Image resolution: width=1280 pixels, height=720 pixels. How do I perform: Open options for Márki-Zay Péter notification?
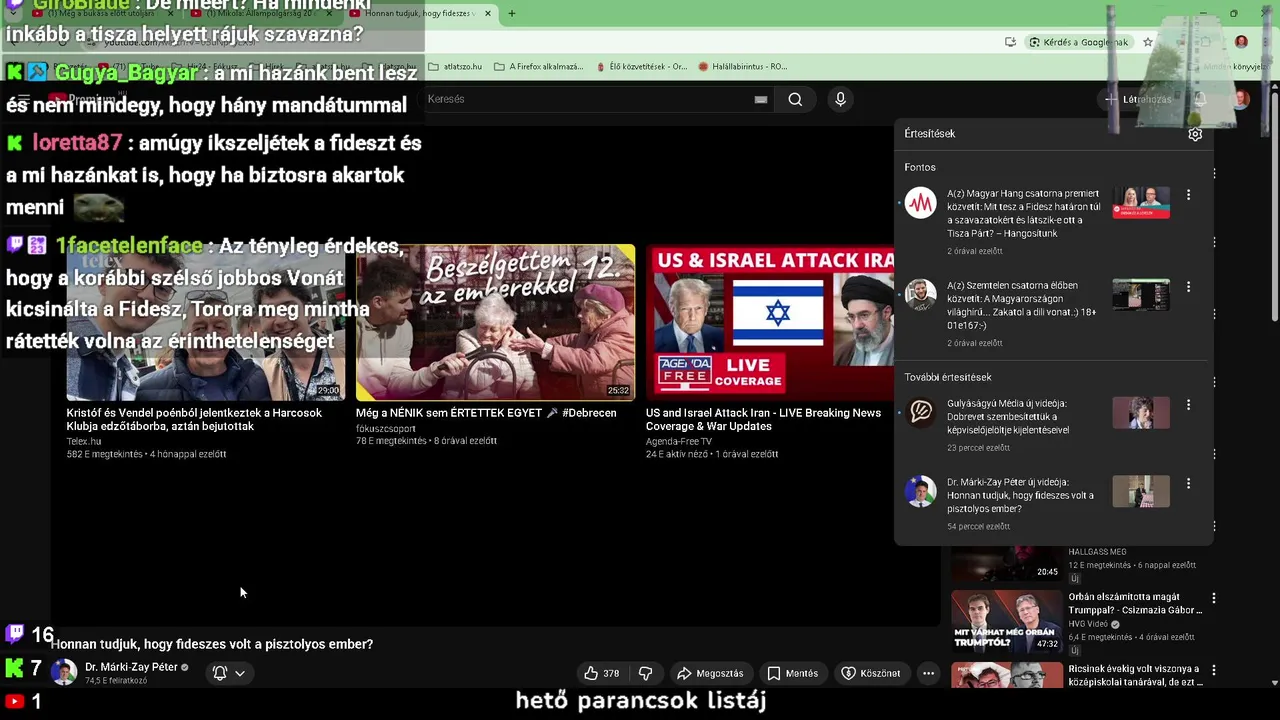pos(1188,483)
